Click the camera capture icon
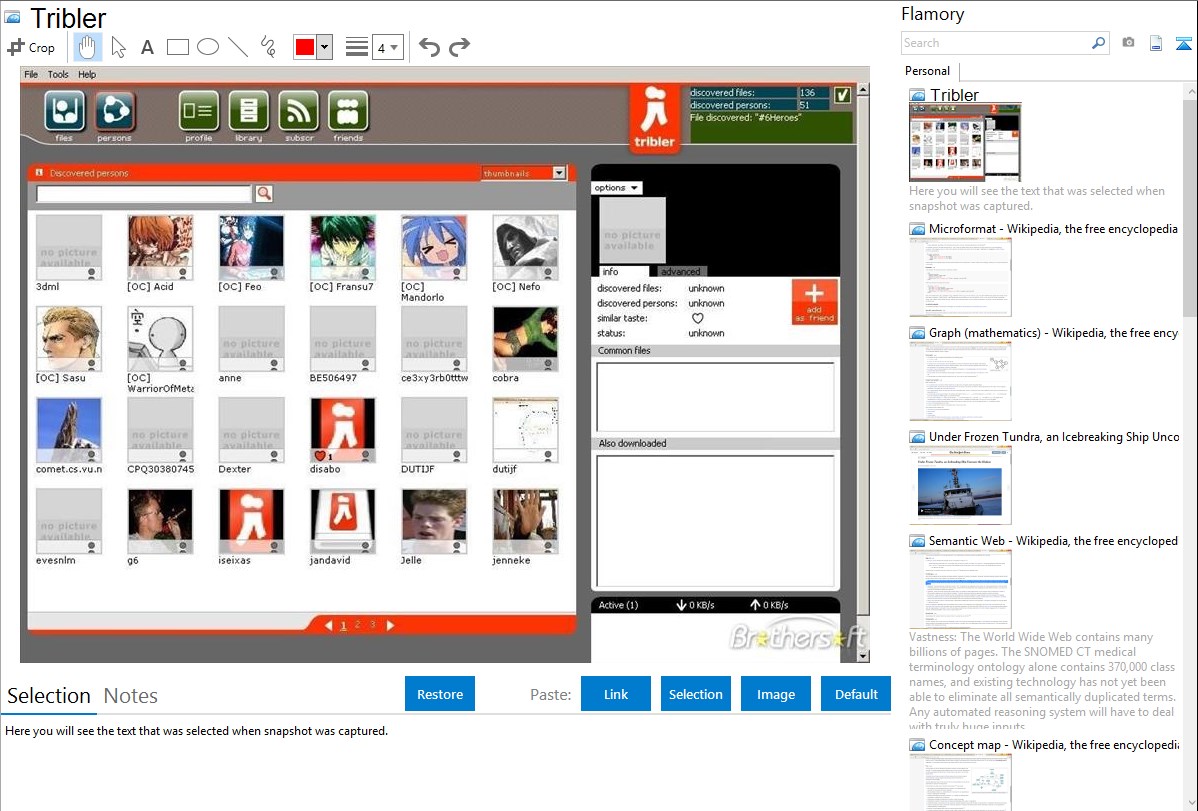 click(x=1128, y=43)
